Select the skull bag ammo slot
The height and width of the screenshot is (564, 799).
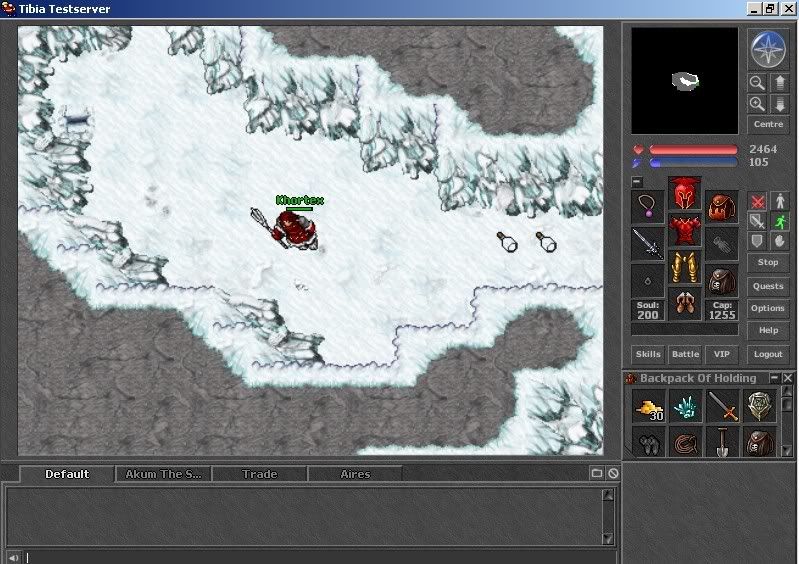tap(722, 280)
